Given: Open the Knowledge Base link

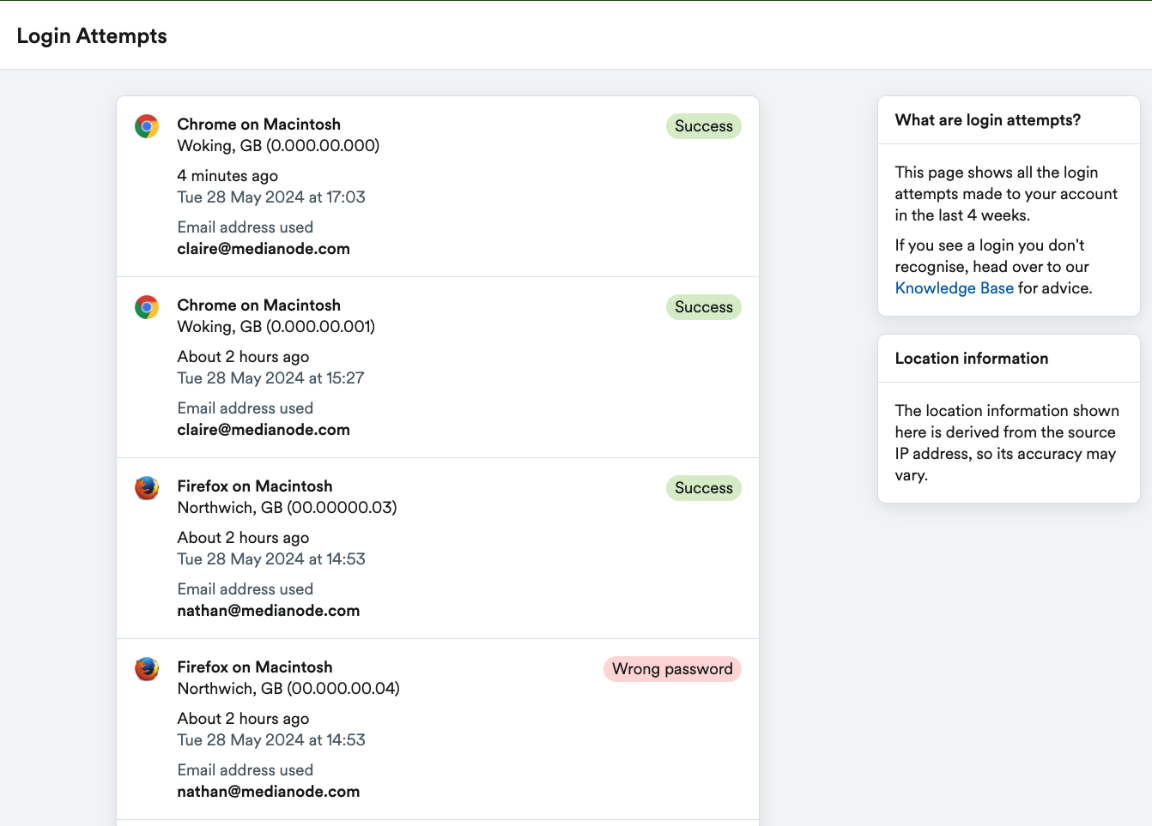Looking at the screenshot, I should 953,288.
